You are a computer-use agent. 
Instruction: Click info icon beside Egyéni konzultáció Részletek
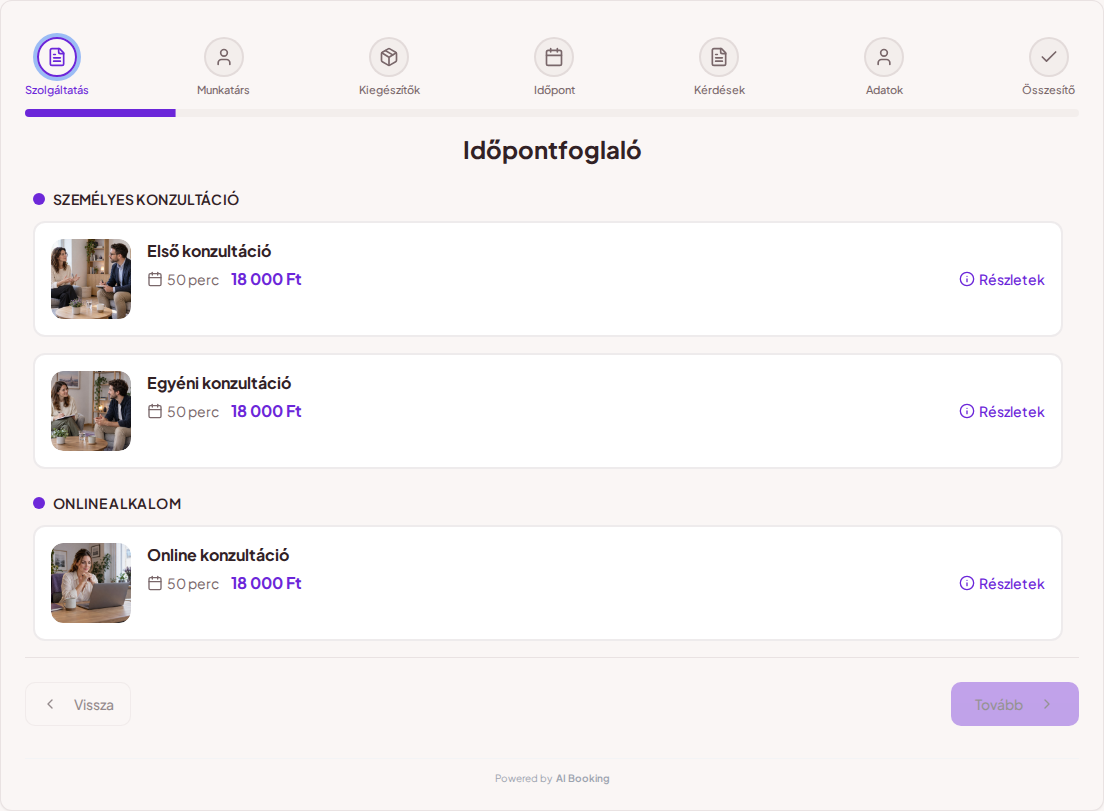(x=967, y=411)
